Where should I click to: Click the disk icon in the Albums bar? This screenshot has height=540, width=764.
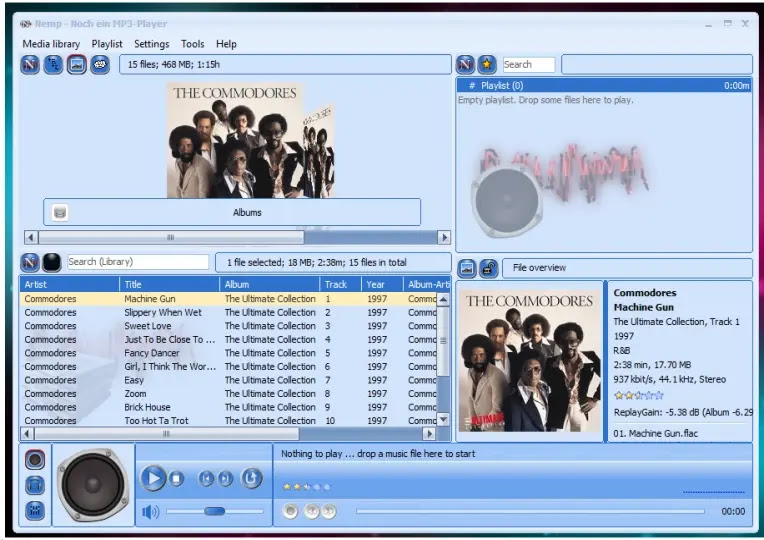coord(59,212)
